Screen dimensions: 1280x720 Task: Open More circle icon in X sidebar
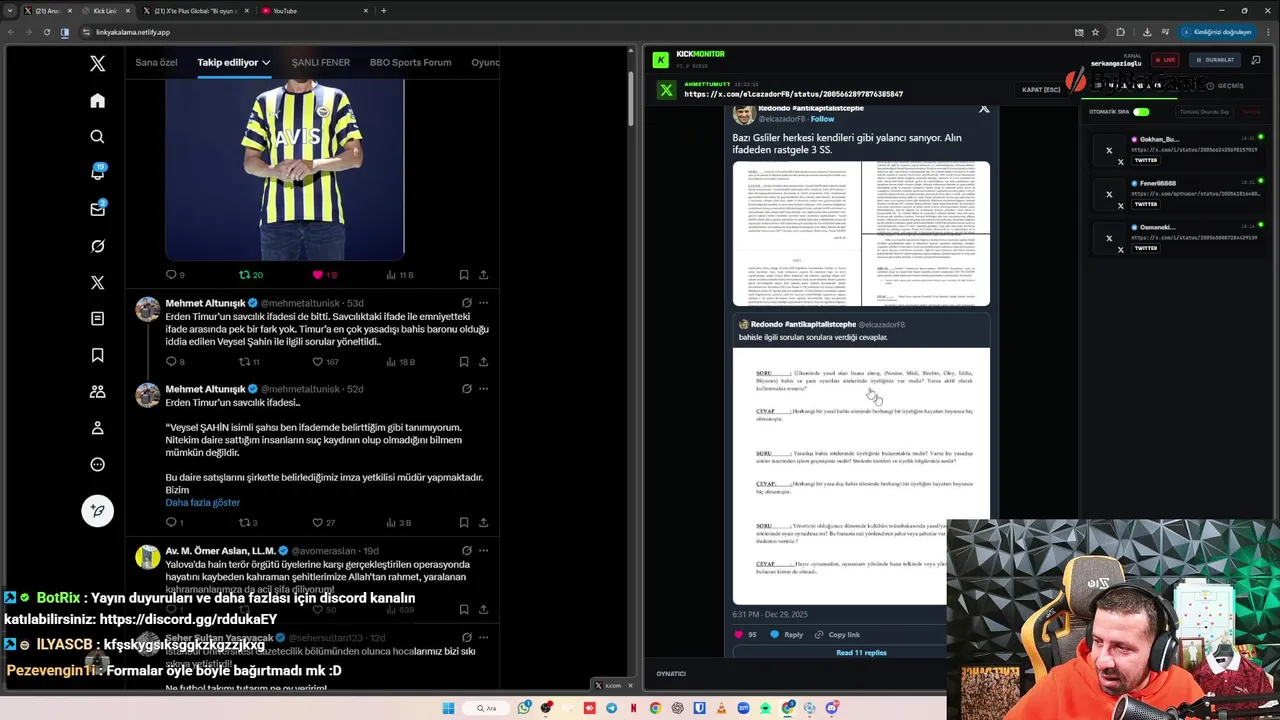[97, 464]
